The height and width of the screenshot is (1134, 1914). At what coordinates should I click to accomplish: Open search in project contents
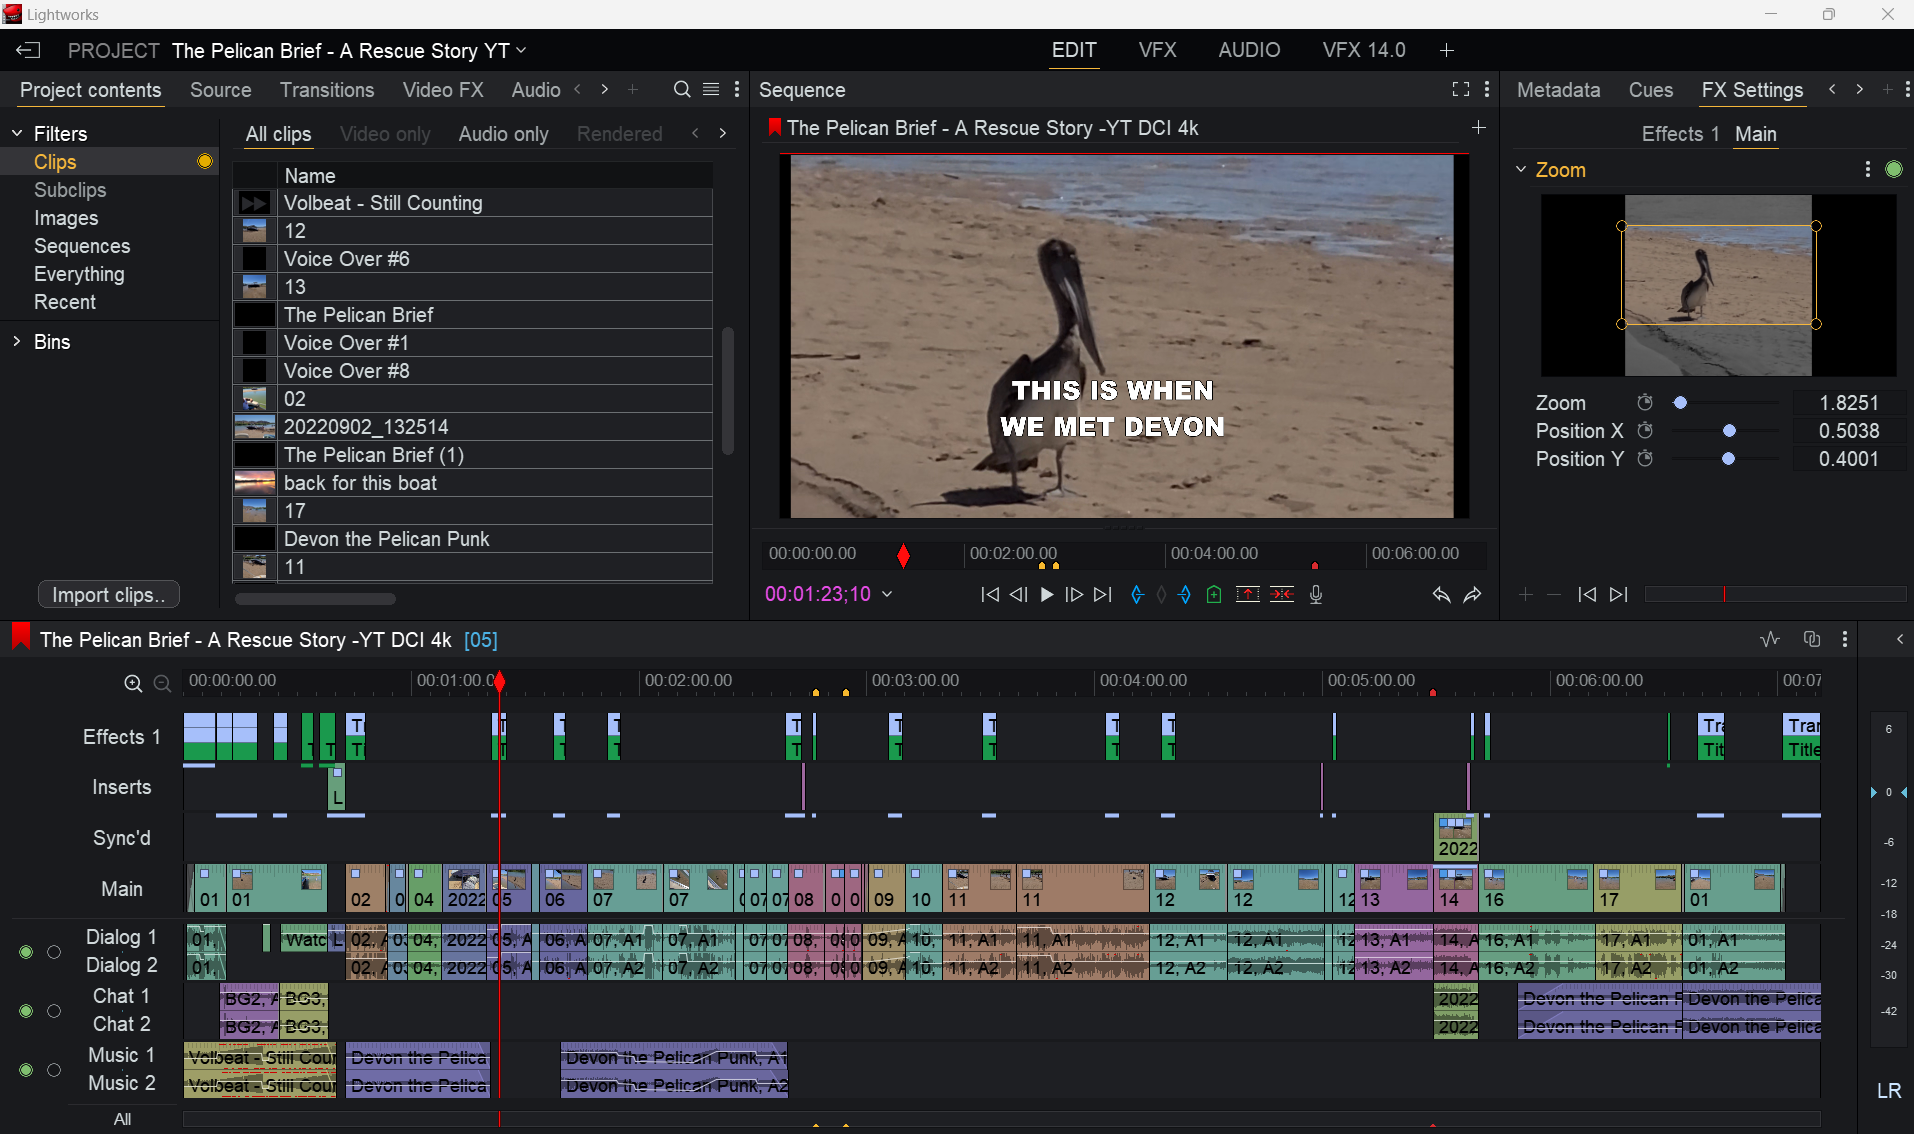tap(682, 90)
